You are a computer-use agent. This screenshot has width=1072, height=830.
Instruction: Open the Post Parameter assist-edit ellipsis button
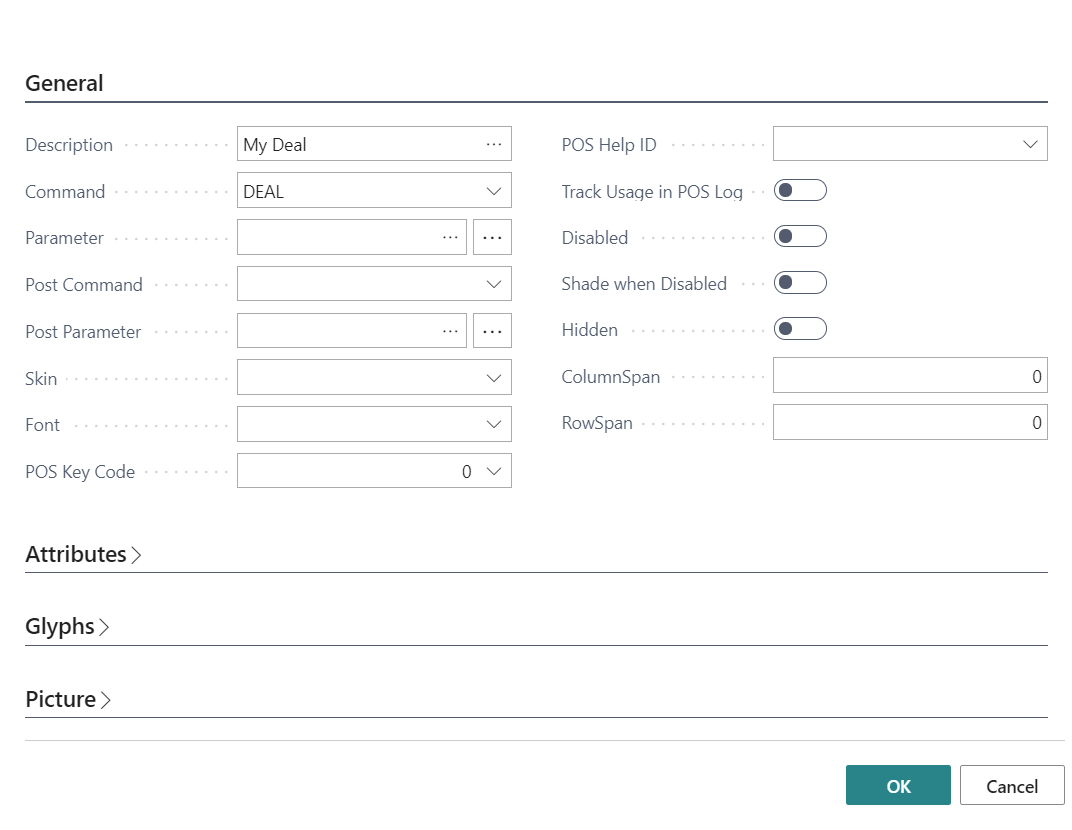click(x=492, y=331)
